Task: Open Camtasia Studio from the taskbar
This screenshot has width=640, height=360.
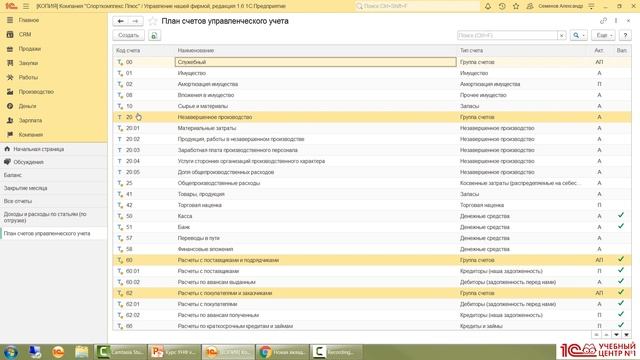Action: pos(120,352)
